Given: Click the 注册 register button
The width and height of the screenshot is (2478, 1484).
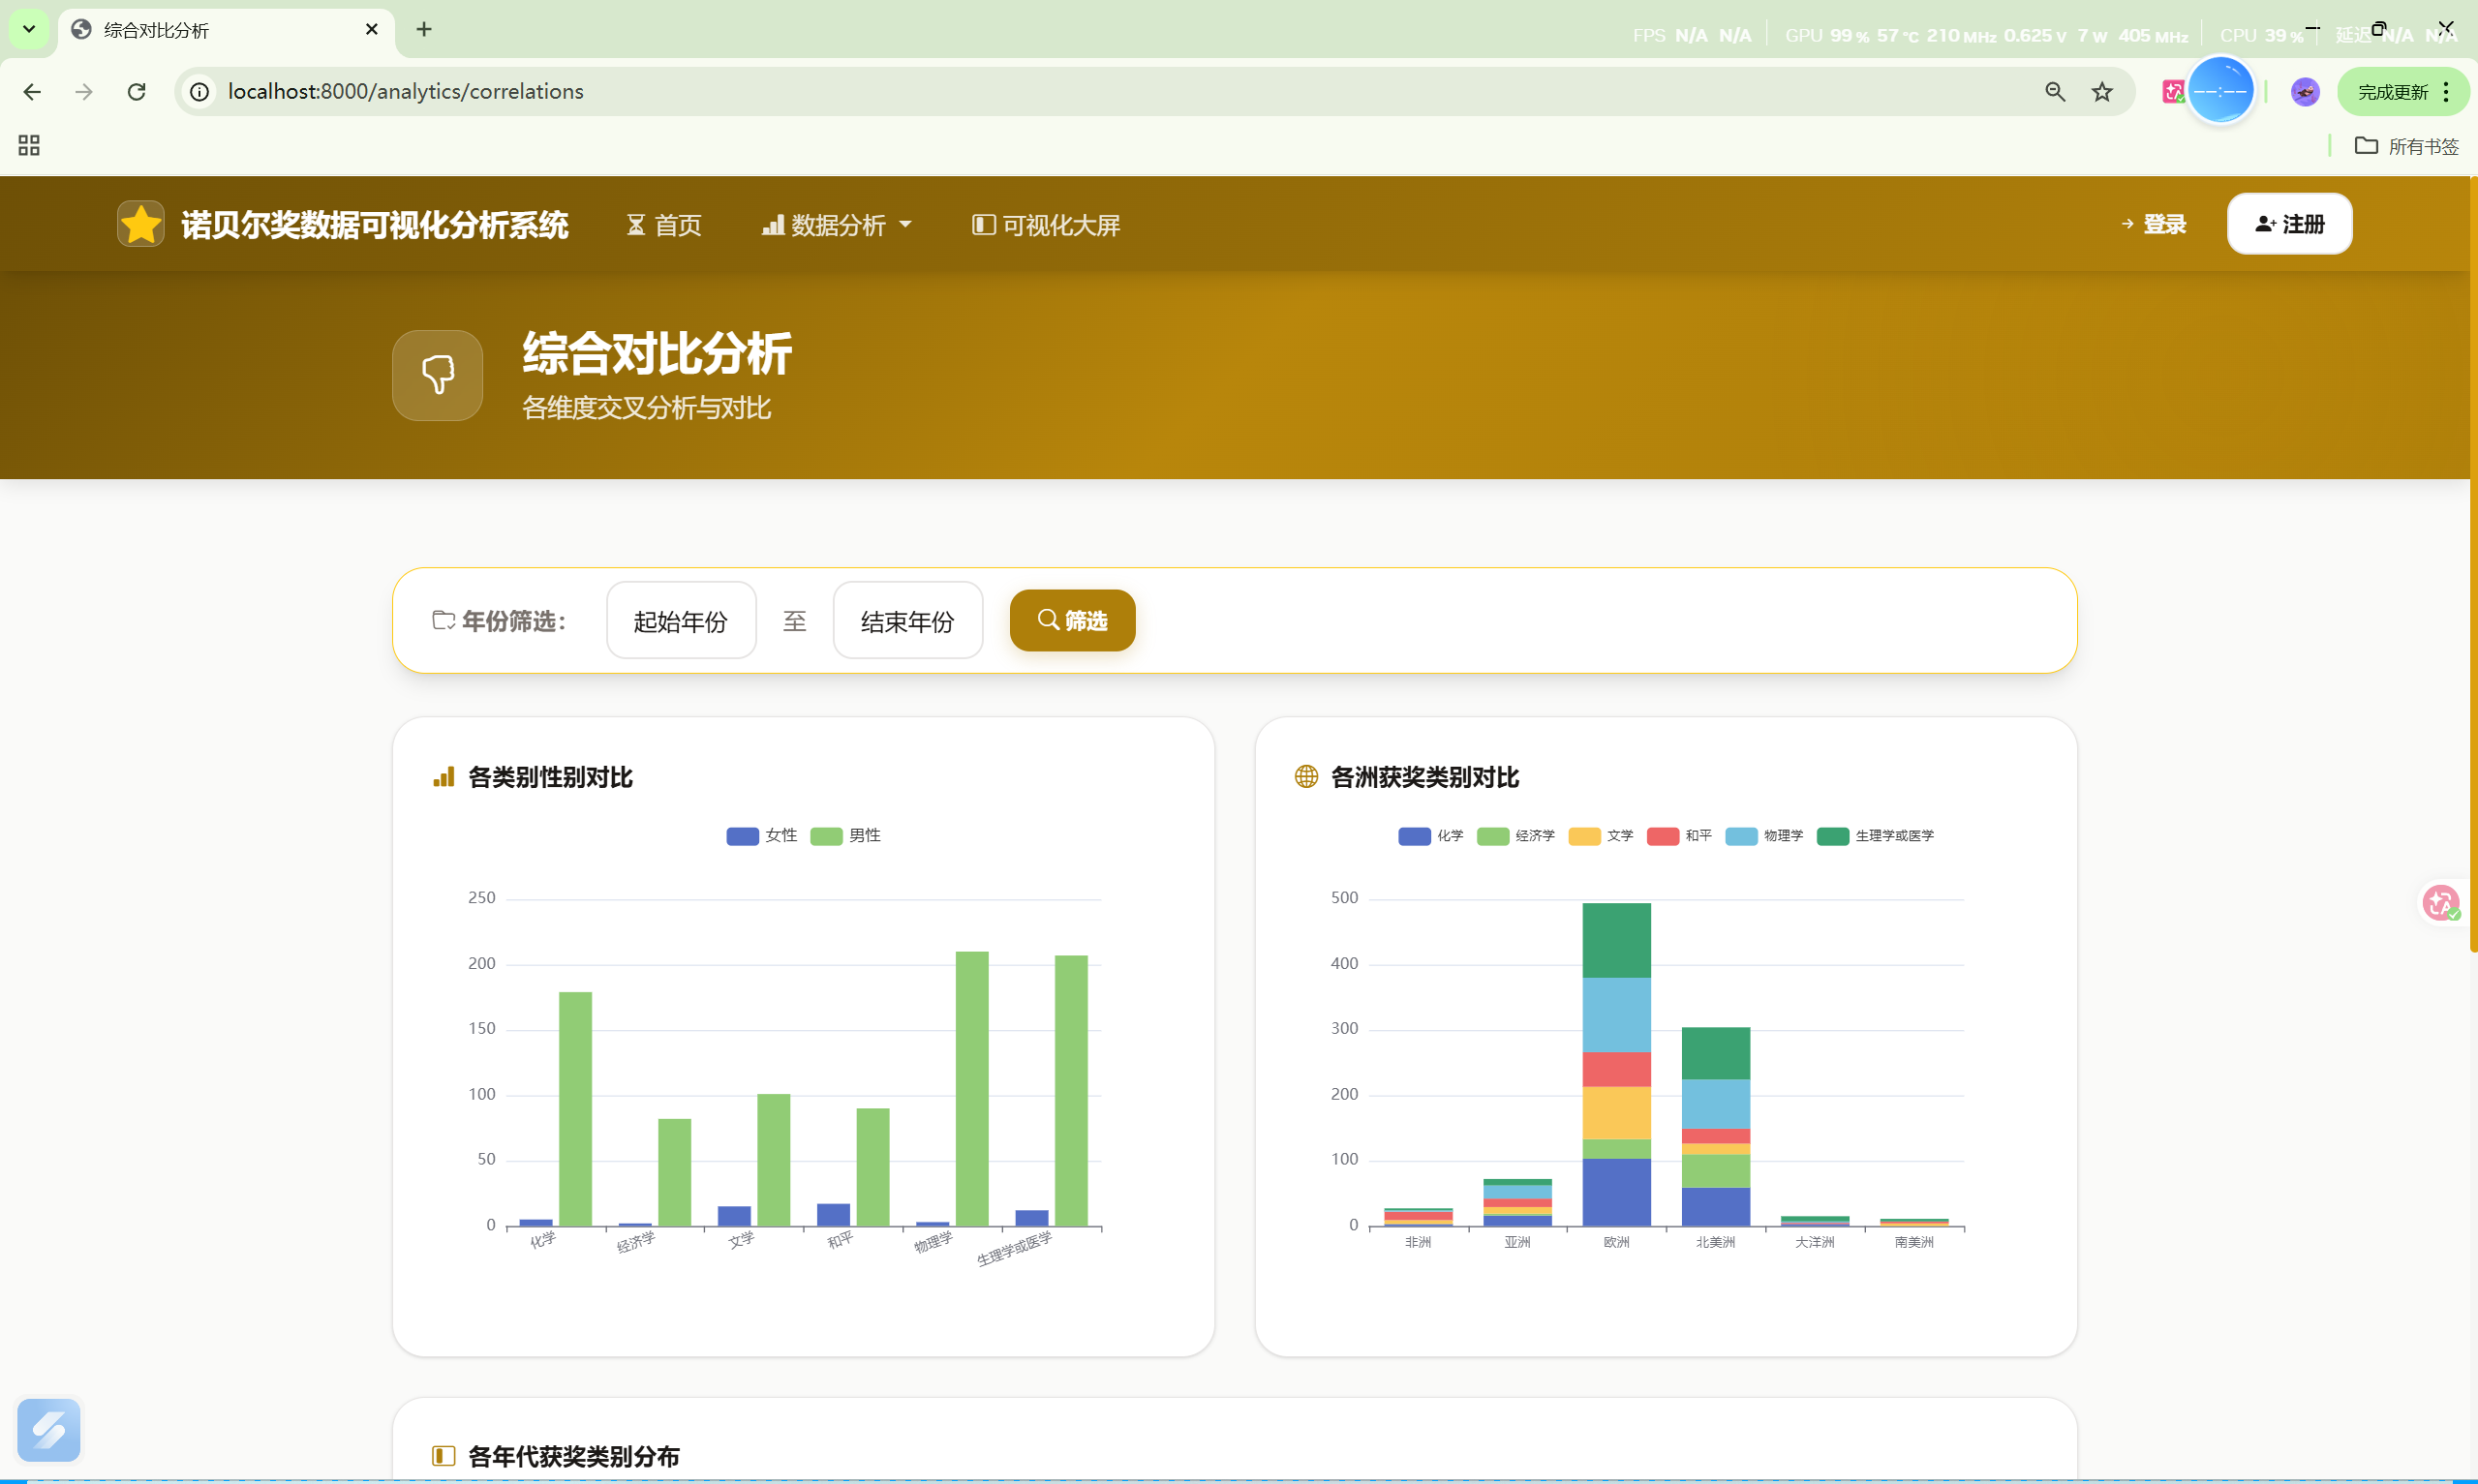Looking at the screenshot, I should pos(2288,224).
